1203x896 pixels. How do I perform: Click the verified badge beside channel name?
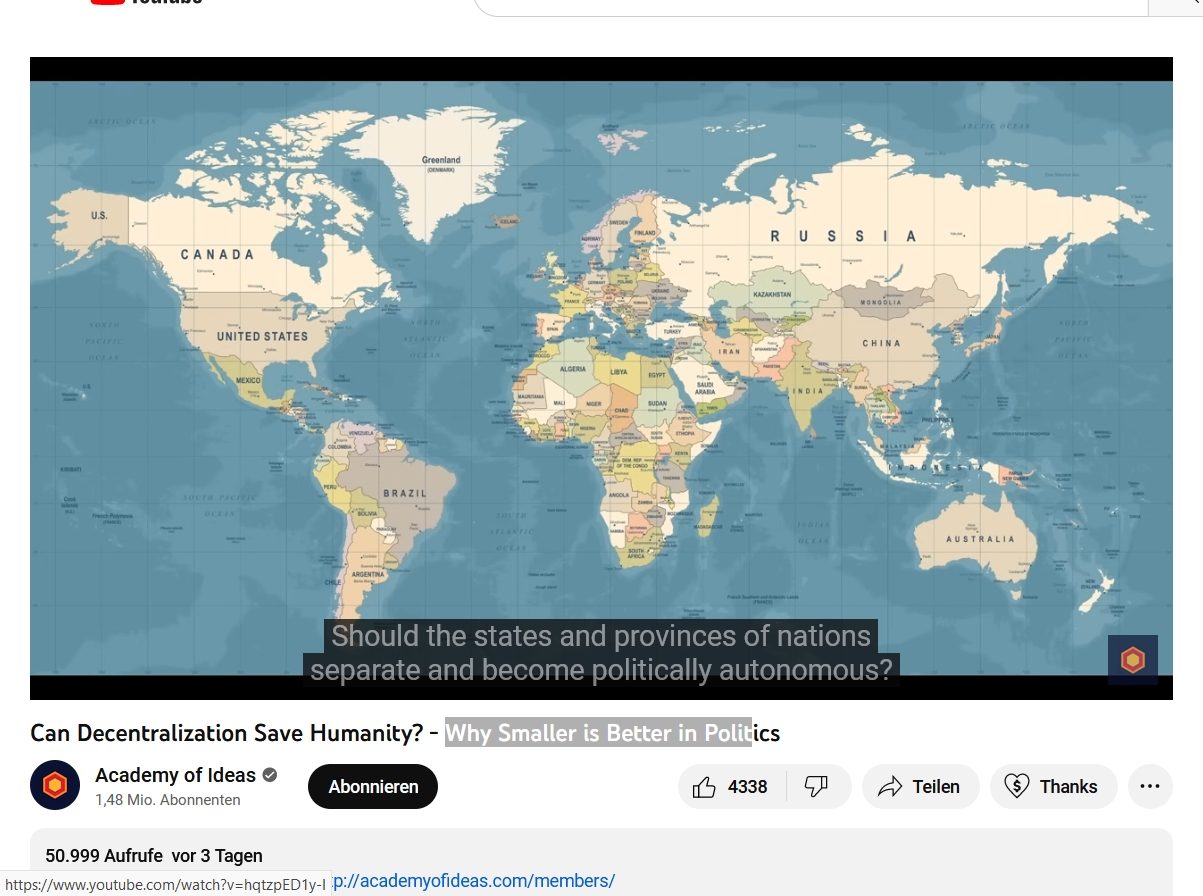click(270, 776)
